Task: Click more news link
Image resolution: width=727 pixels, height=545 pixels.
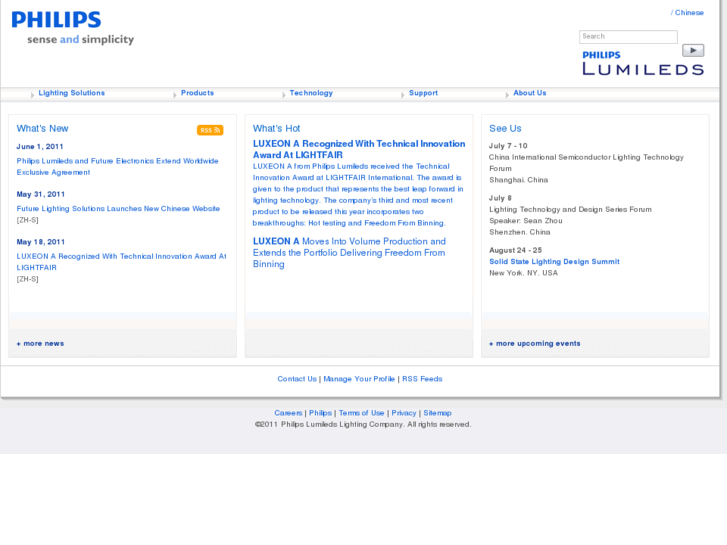Action: [40, 343]
